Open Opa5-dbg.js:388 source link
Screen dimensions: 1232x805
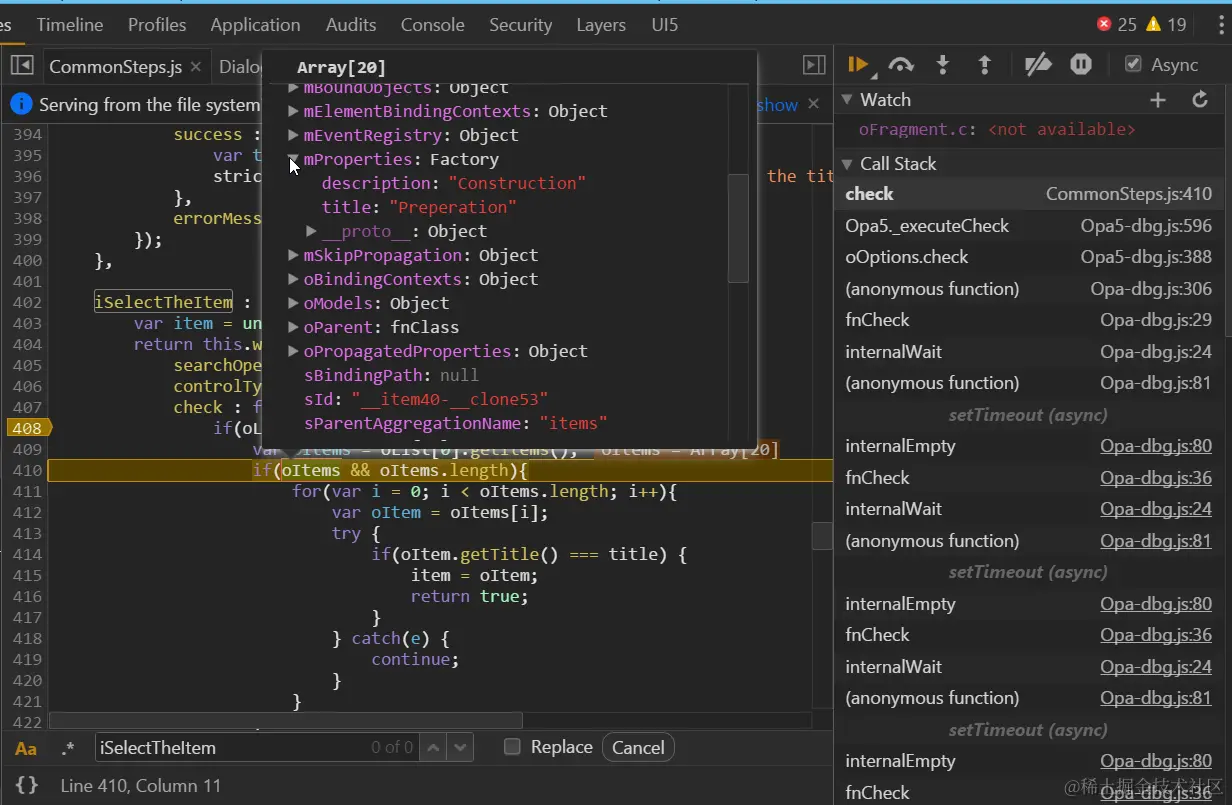(x=1146, y=257)
